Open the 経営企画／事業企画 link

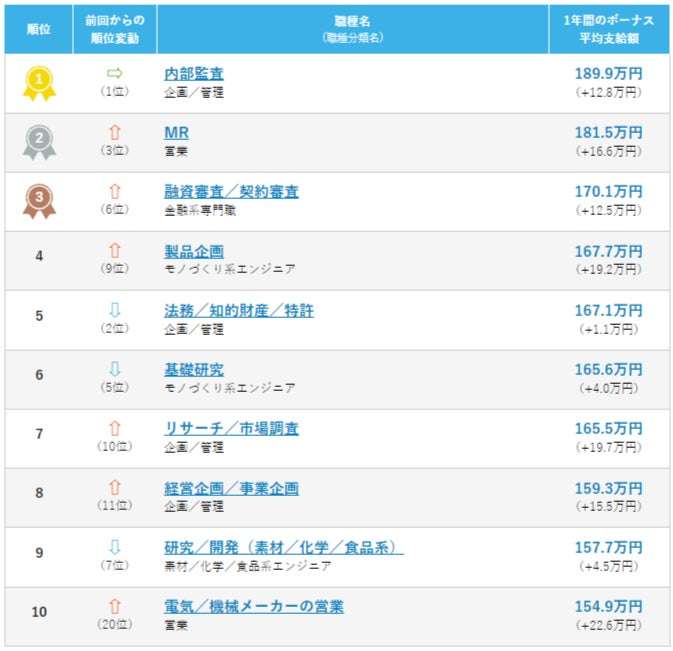coord(231,488)
